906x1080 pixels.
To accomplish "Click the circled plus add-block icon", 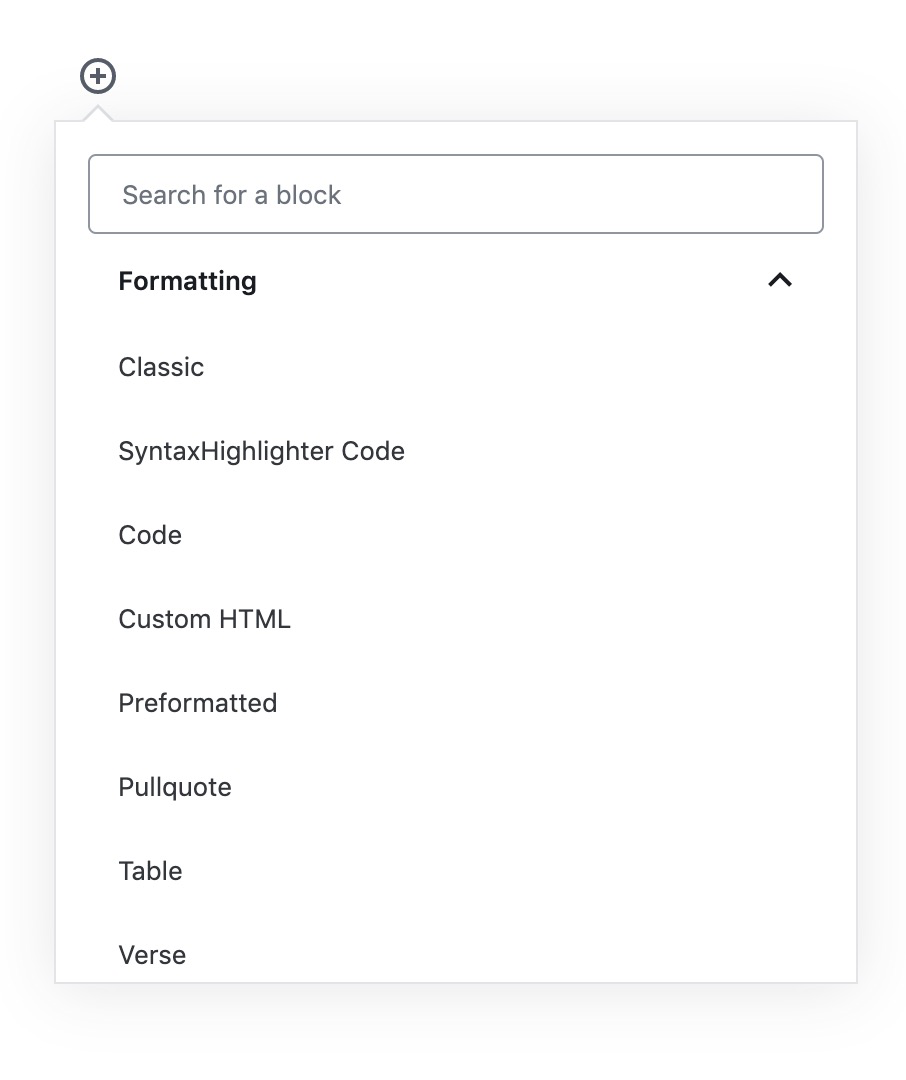I will pos(98,76).
